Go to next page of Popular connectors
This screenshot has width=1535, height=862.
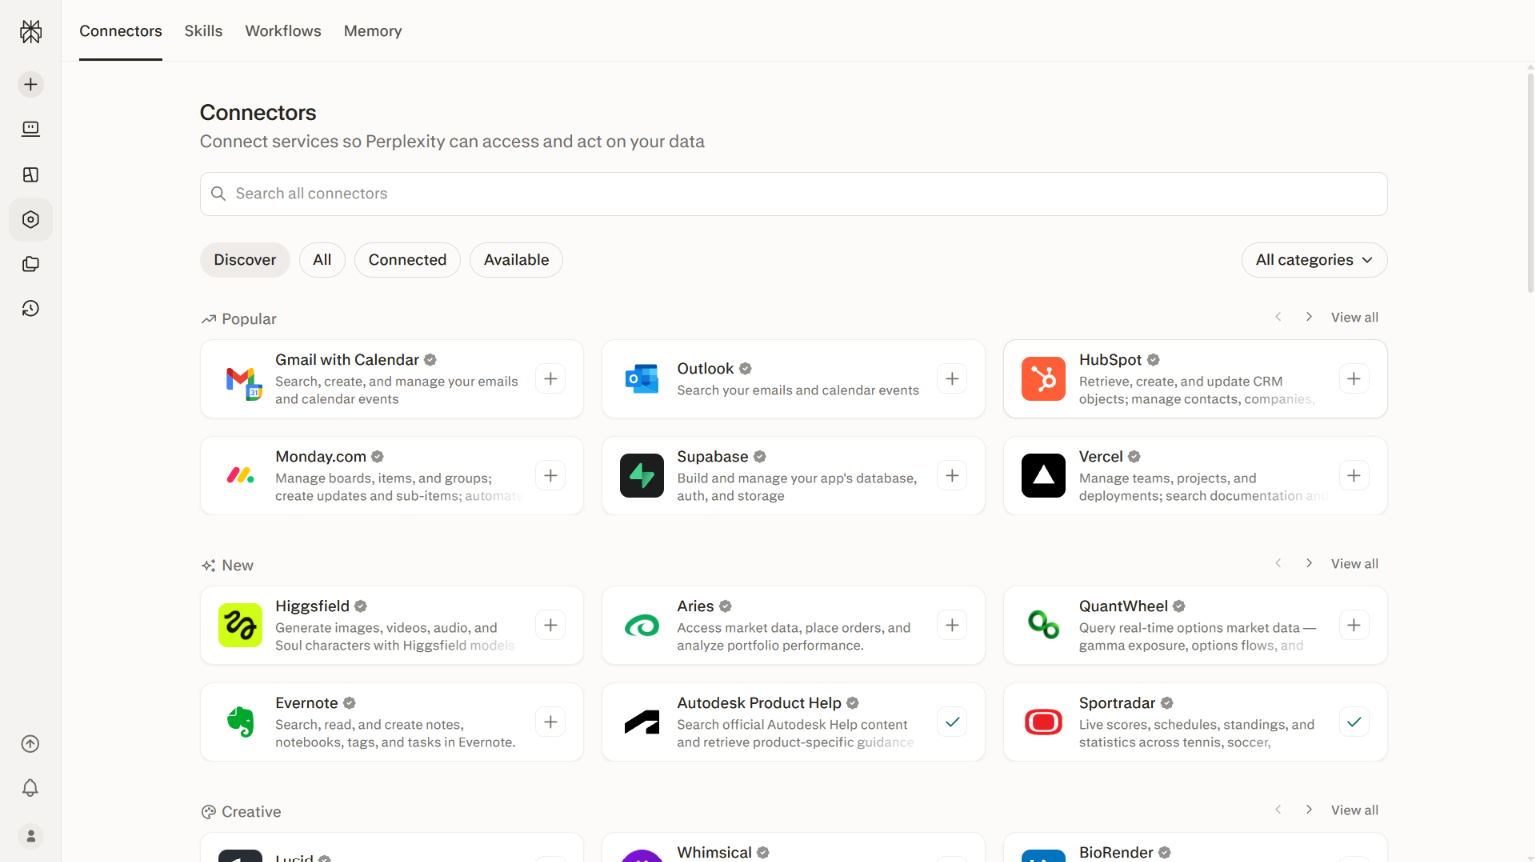click(x=1309, y=317)
